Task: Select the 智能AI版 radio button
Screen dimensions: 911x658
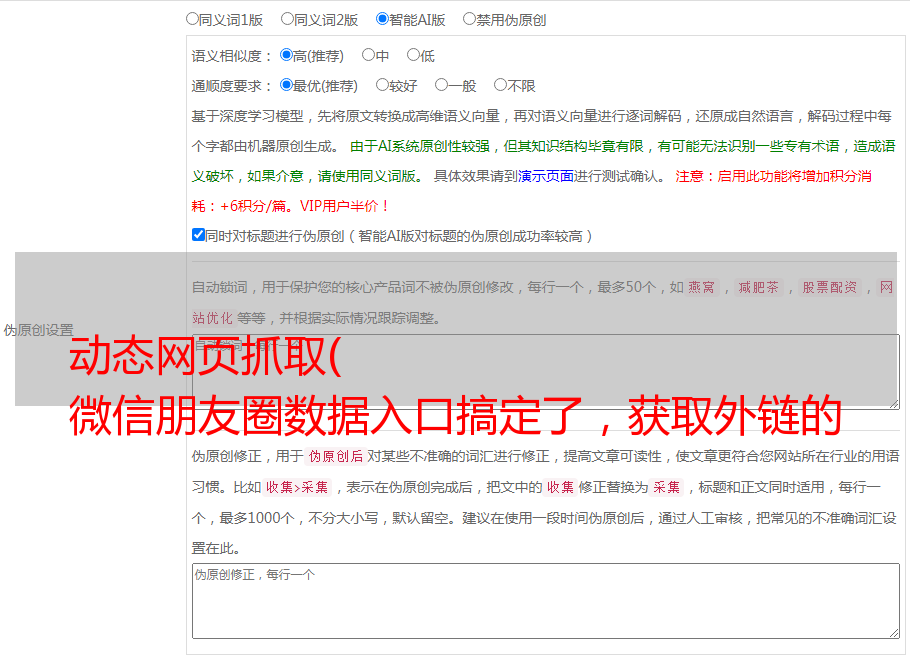Action: tap(382, 19)
